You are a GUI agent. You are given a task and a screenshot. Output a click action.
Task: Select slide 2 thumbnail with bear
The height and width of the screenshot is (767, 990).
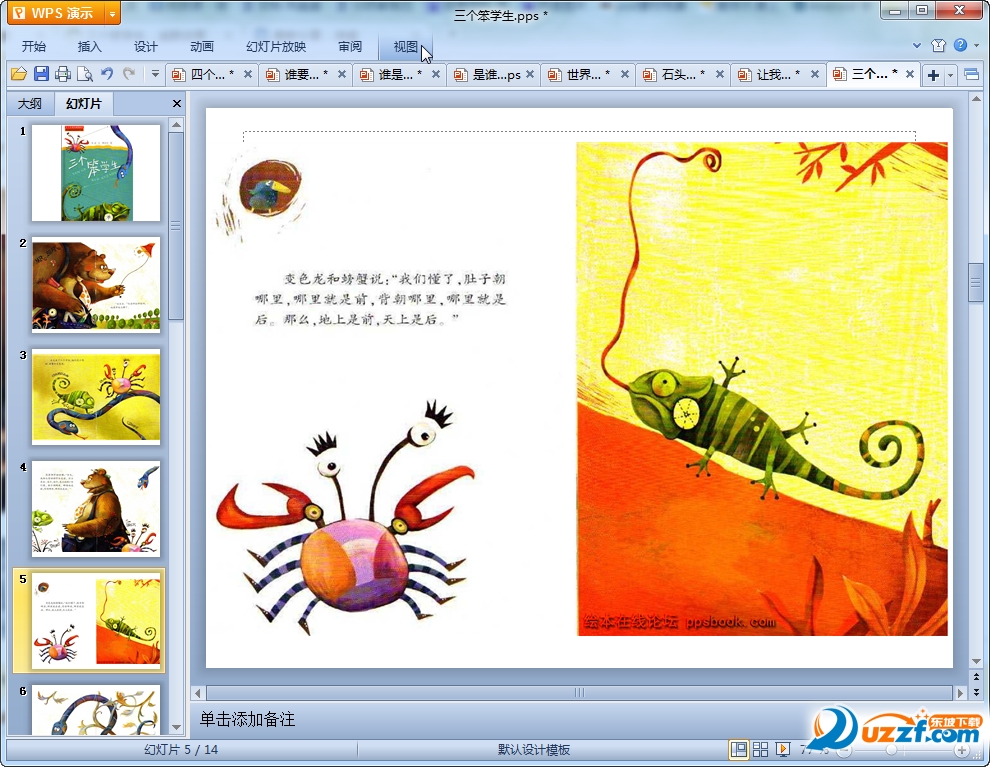tap(96, 285)
